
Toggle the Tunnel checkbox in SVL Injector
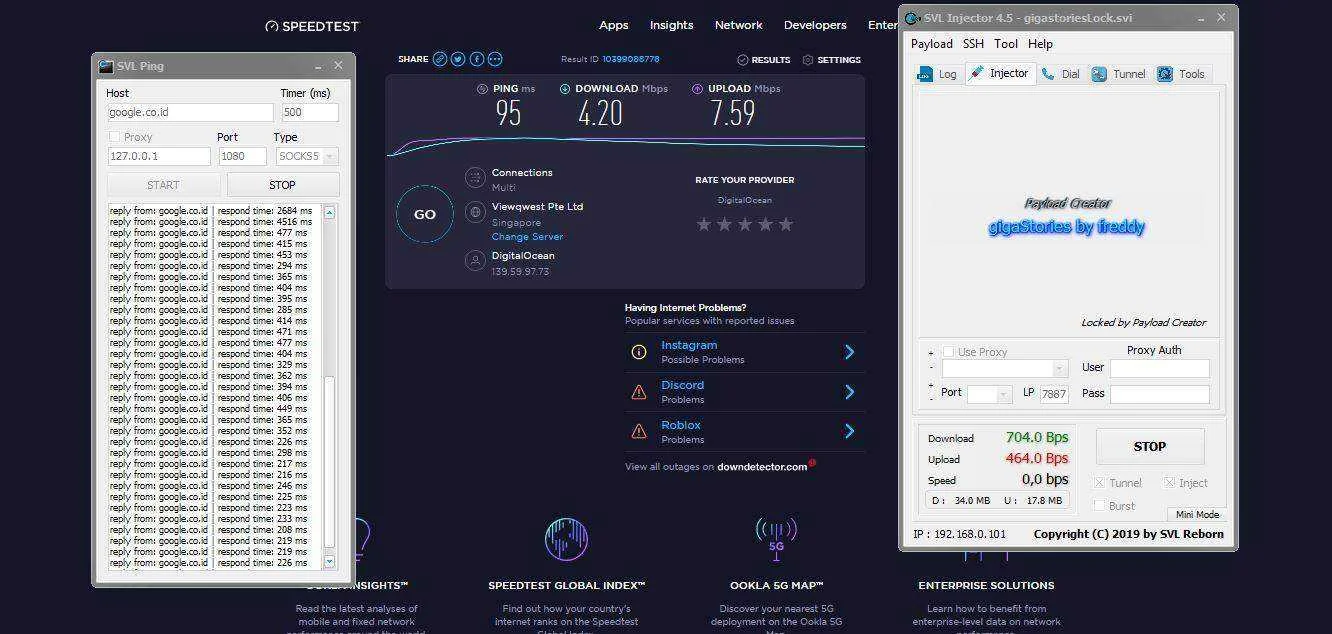coord(1099,483)
